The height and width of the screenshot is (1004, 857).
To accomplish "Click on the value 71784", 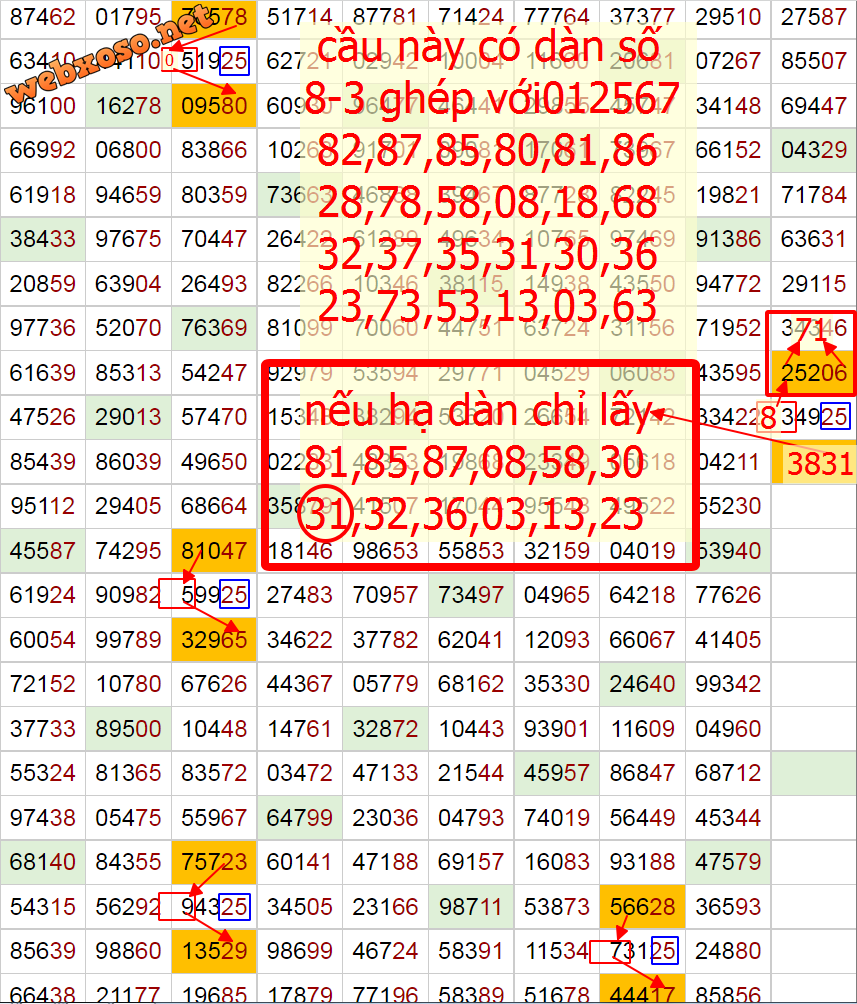I will (x=813, y=195).
